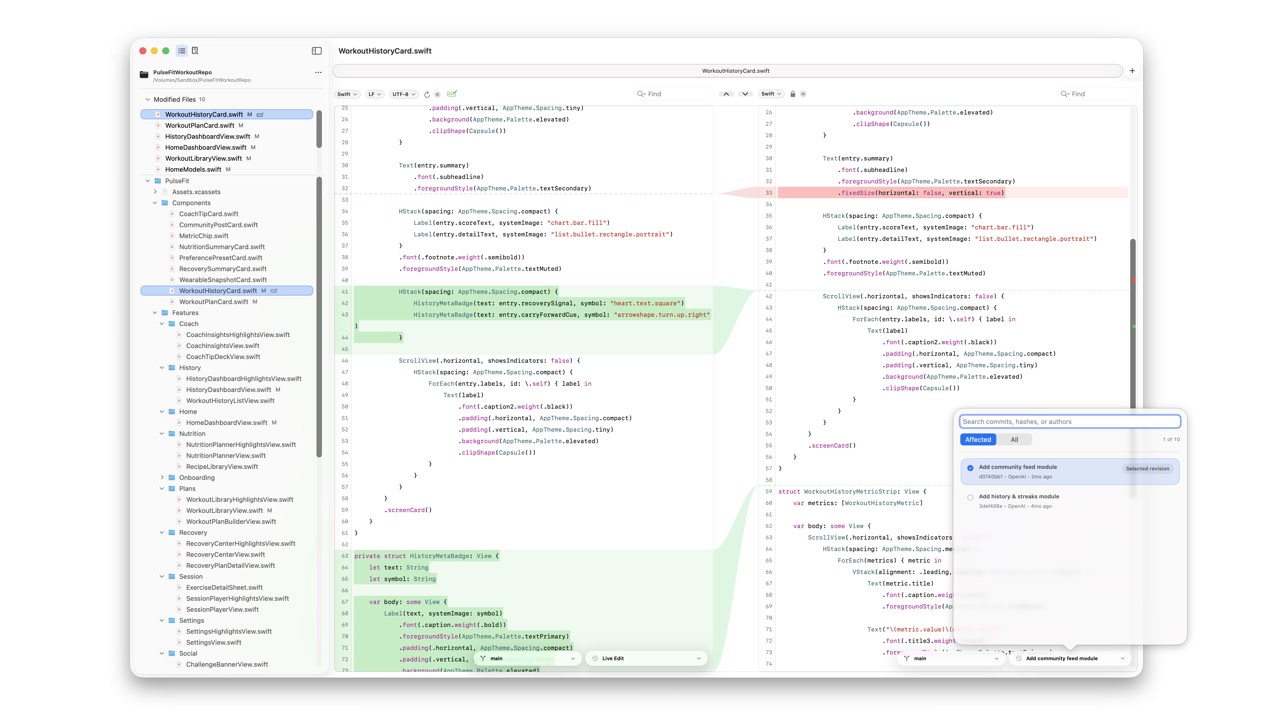Collapse the Nutrition folder
This screenshot has height=720, width=1280.
point(162,434)
